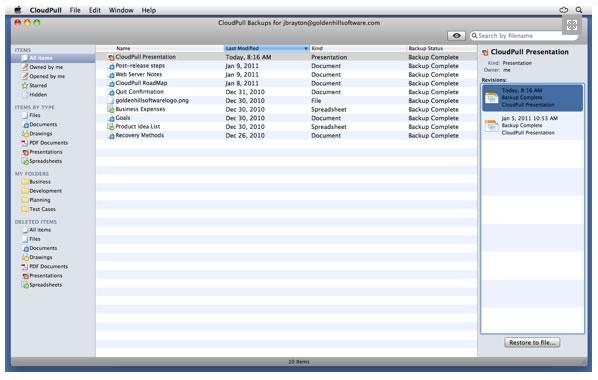Sort by Name column header
The width and height of the screenshot is (598, 380).
tap(123, 48)
